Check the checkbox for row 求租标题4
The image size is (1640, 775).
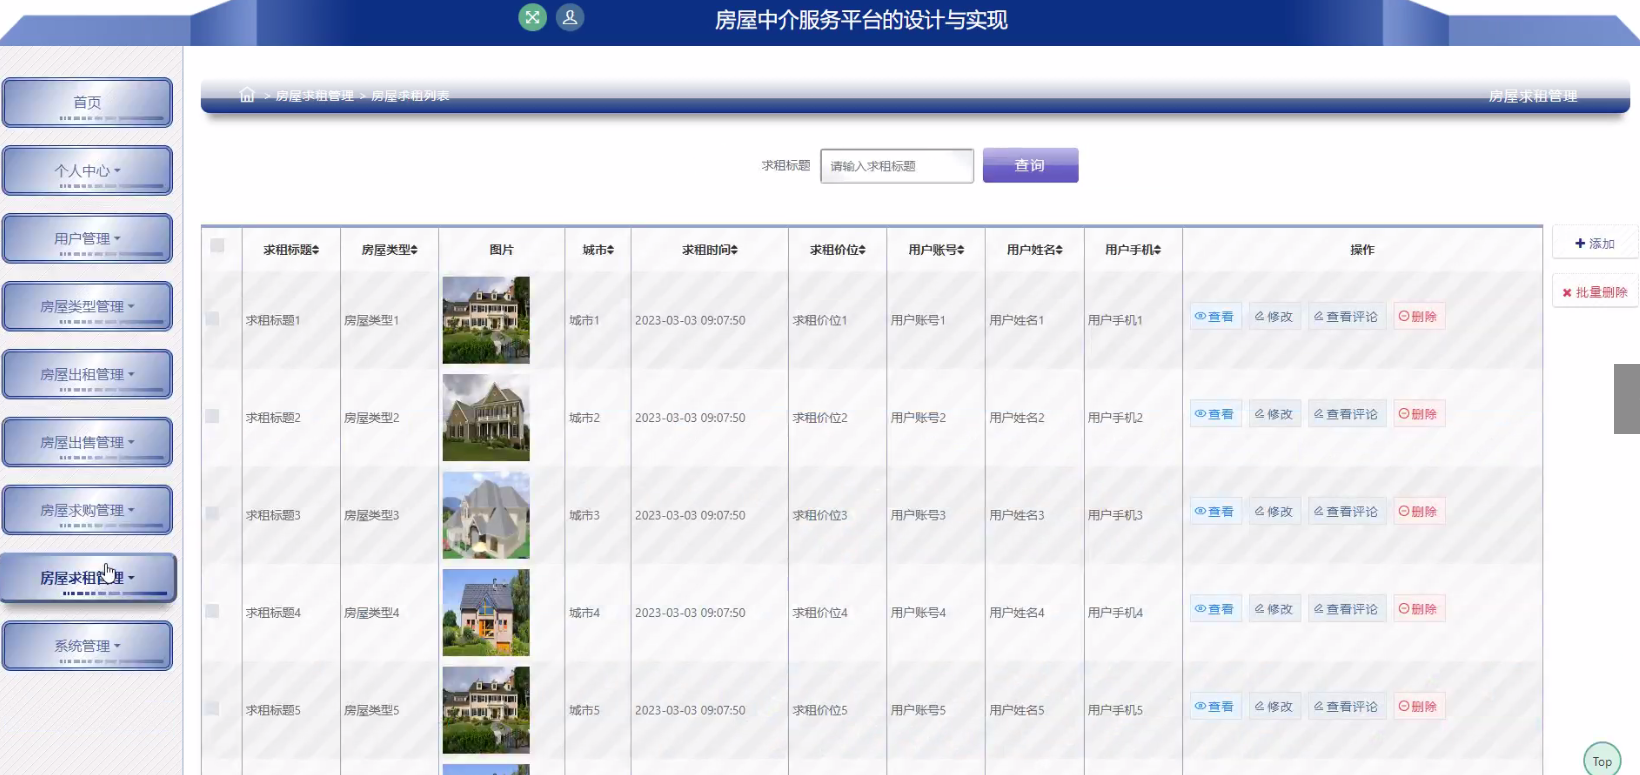click(212, 611)
